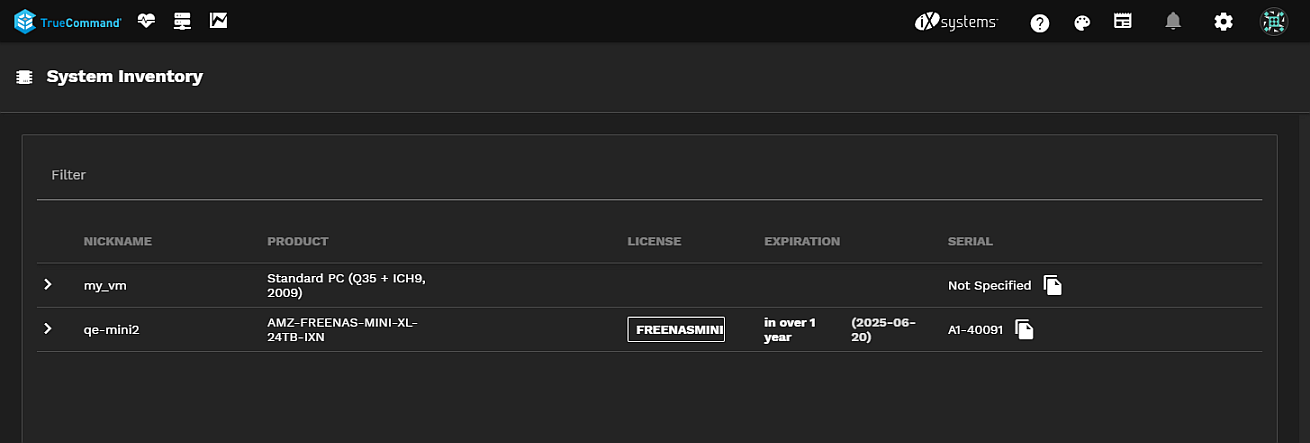Expand the my_vm row
1310x443 pixels.
47,285
